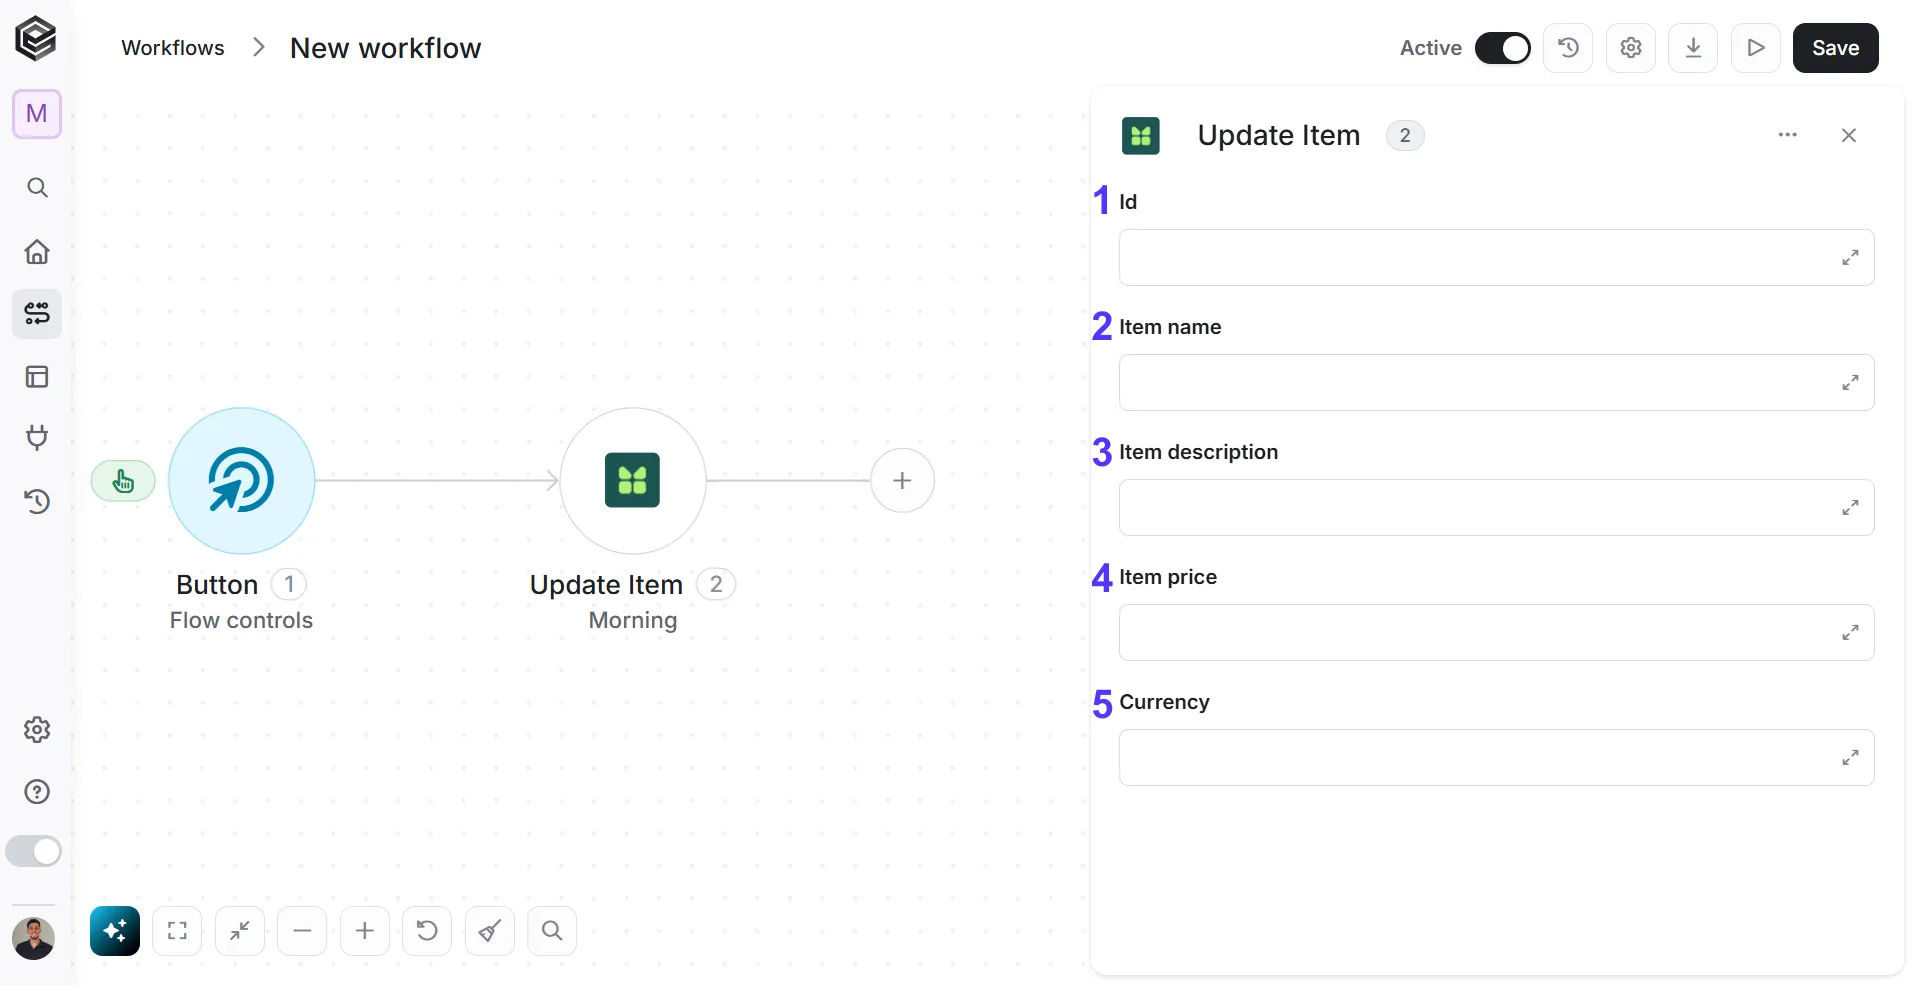Select the clean-up broom canvas icon
The width and height of the screenshot is (1915, 985).
(490, 931)
